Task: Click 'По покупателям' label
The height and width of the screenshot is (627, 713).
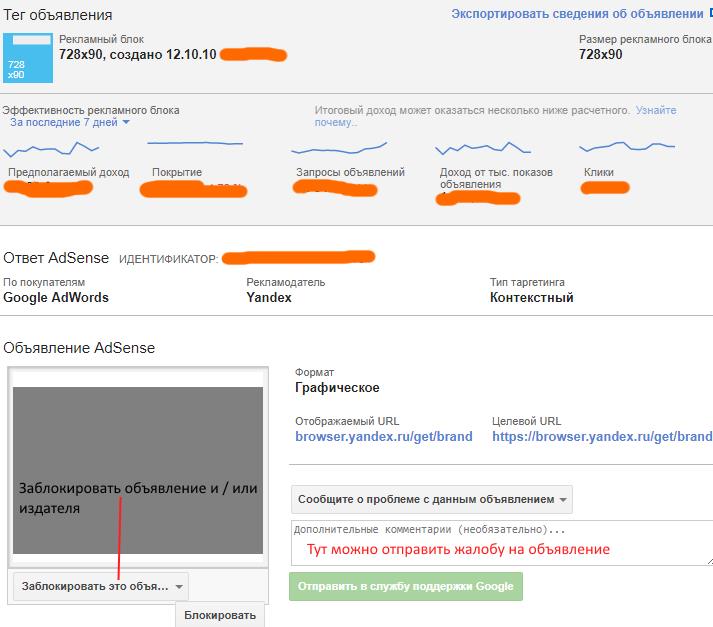Action: click(44, 282)
